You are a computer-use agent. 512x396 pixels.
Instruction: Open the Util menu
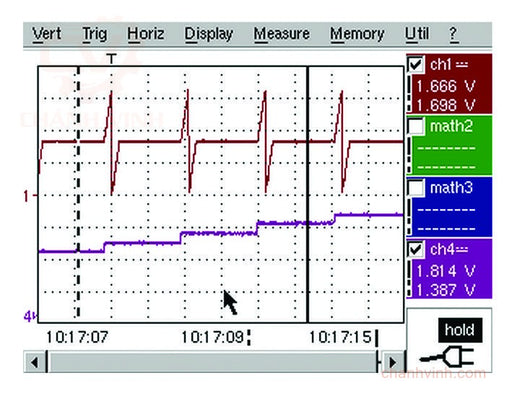(417, 34)
